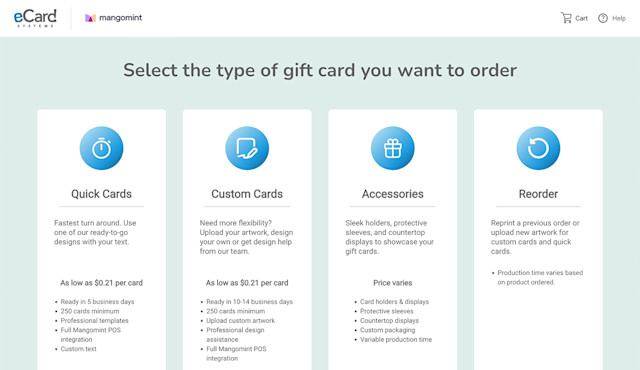
Task: Click the Quick Cards stopwatch icon
Action: (101, 148)
